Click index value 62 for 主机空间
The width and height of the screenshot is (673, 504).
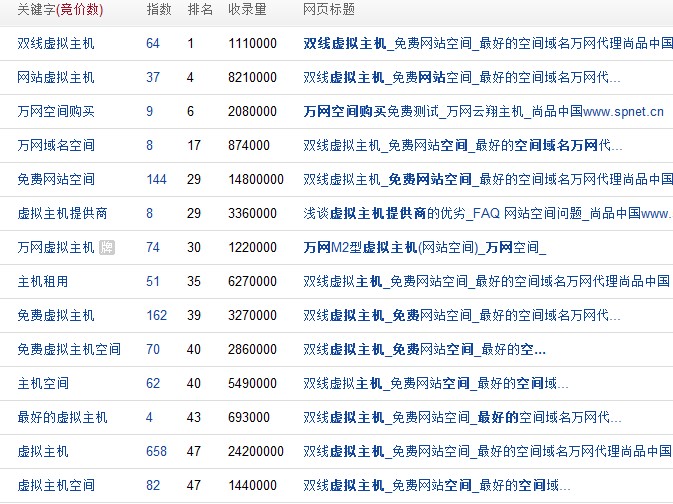[x=153, y=383]
